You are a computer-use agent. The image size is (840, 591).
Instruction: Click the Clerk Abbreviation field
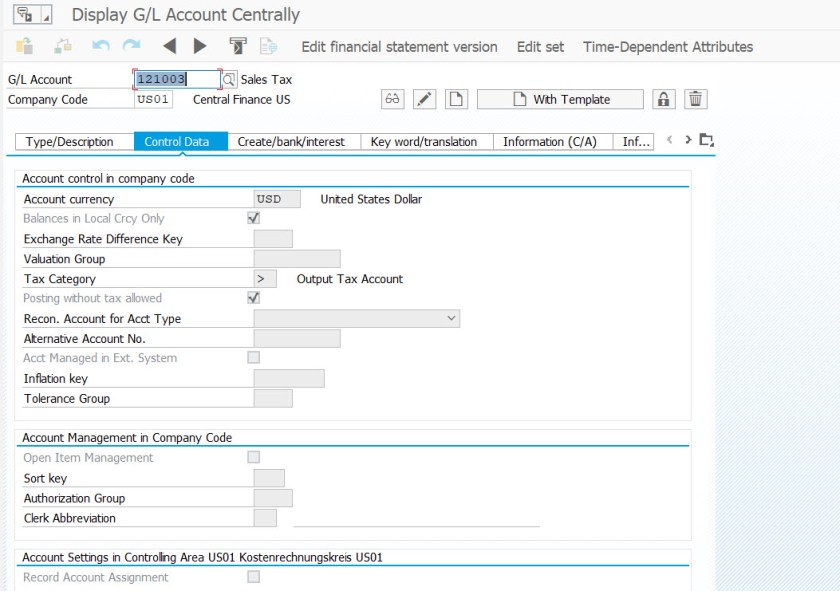pyautogui.click(x=265, y=518)
